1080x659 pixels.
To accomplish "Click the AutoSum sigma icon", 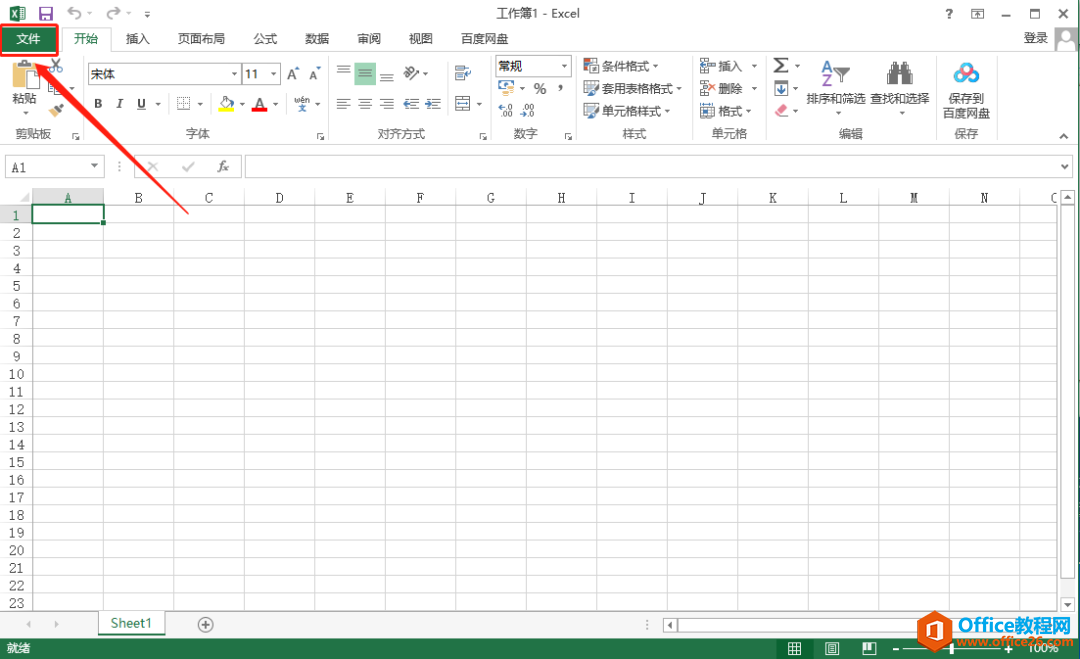I will 780,65.
